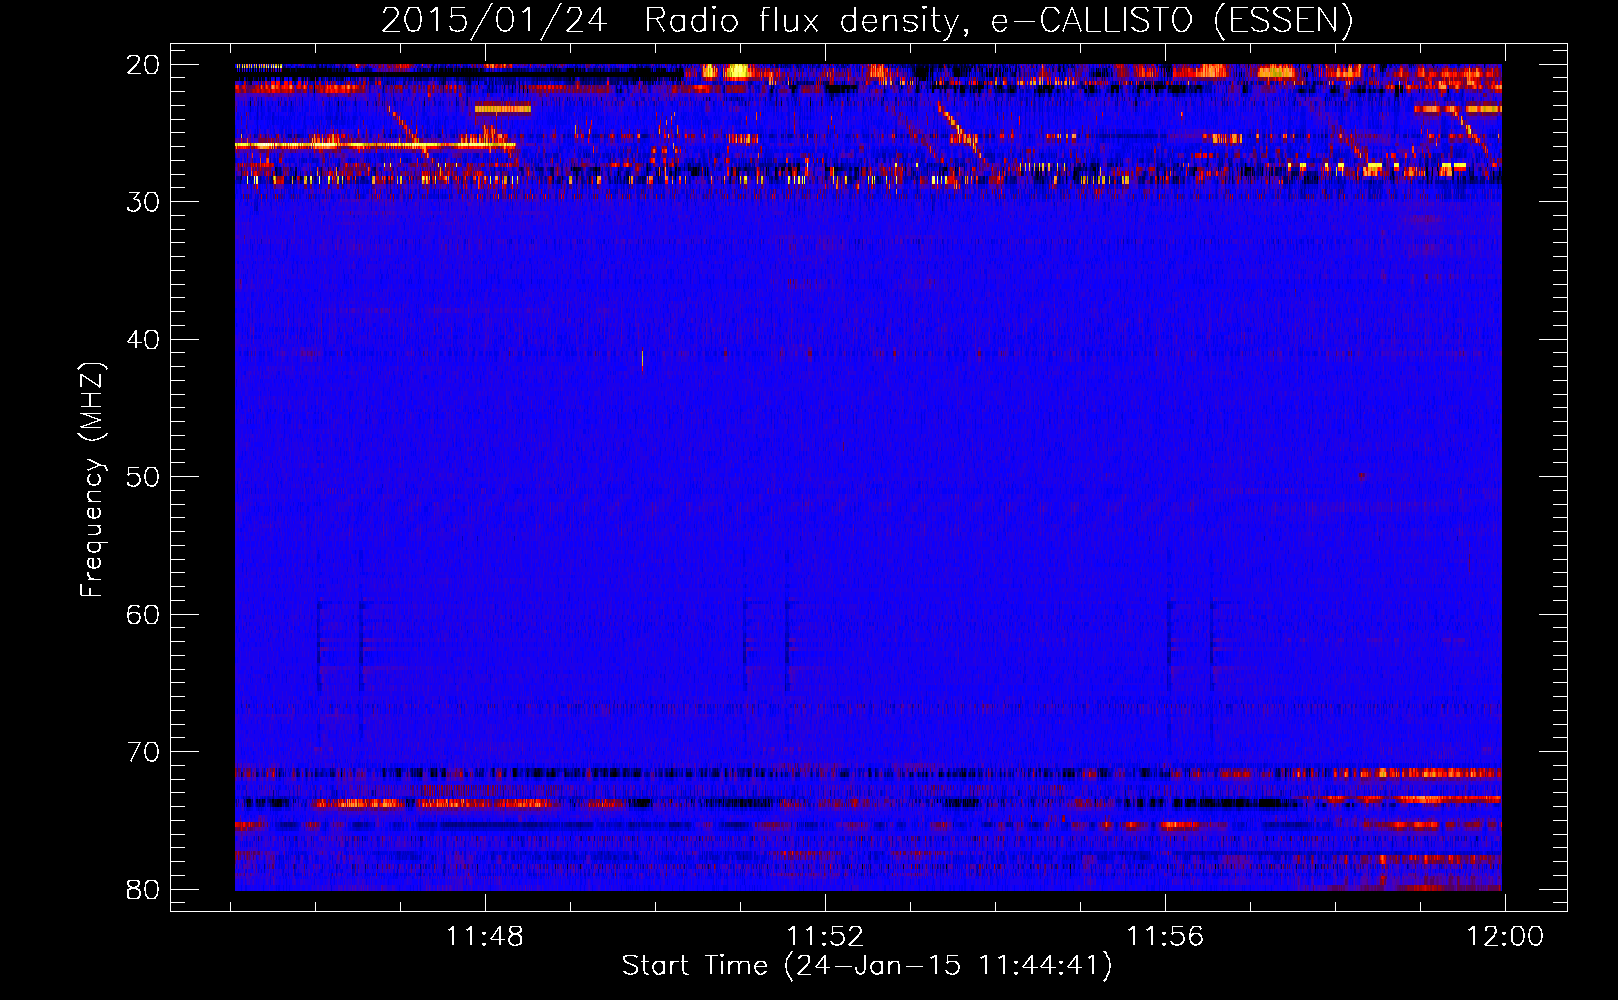
Task: Click the '20' frequency tick label
Action: tap(143, 64)
